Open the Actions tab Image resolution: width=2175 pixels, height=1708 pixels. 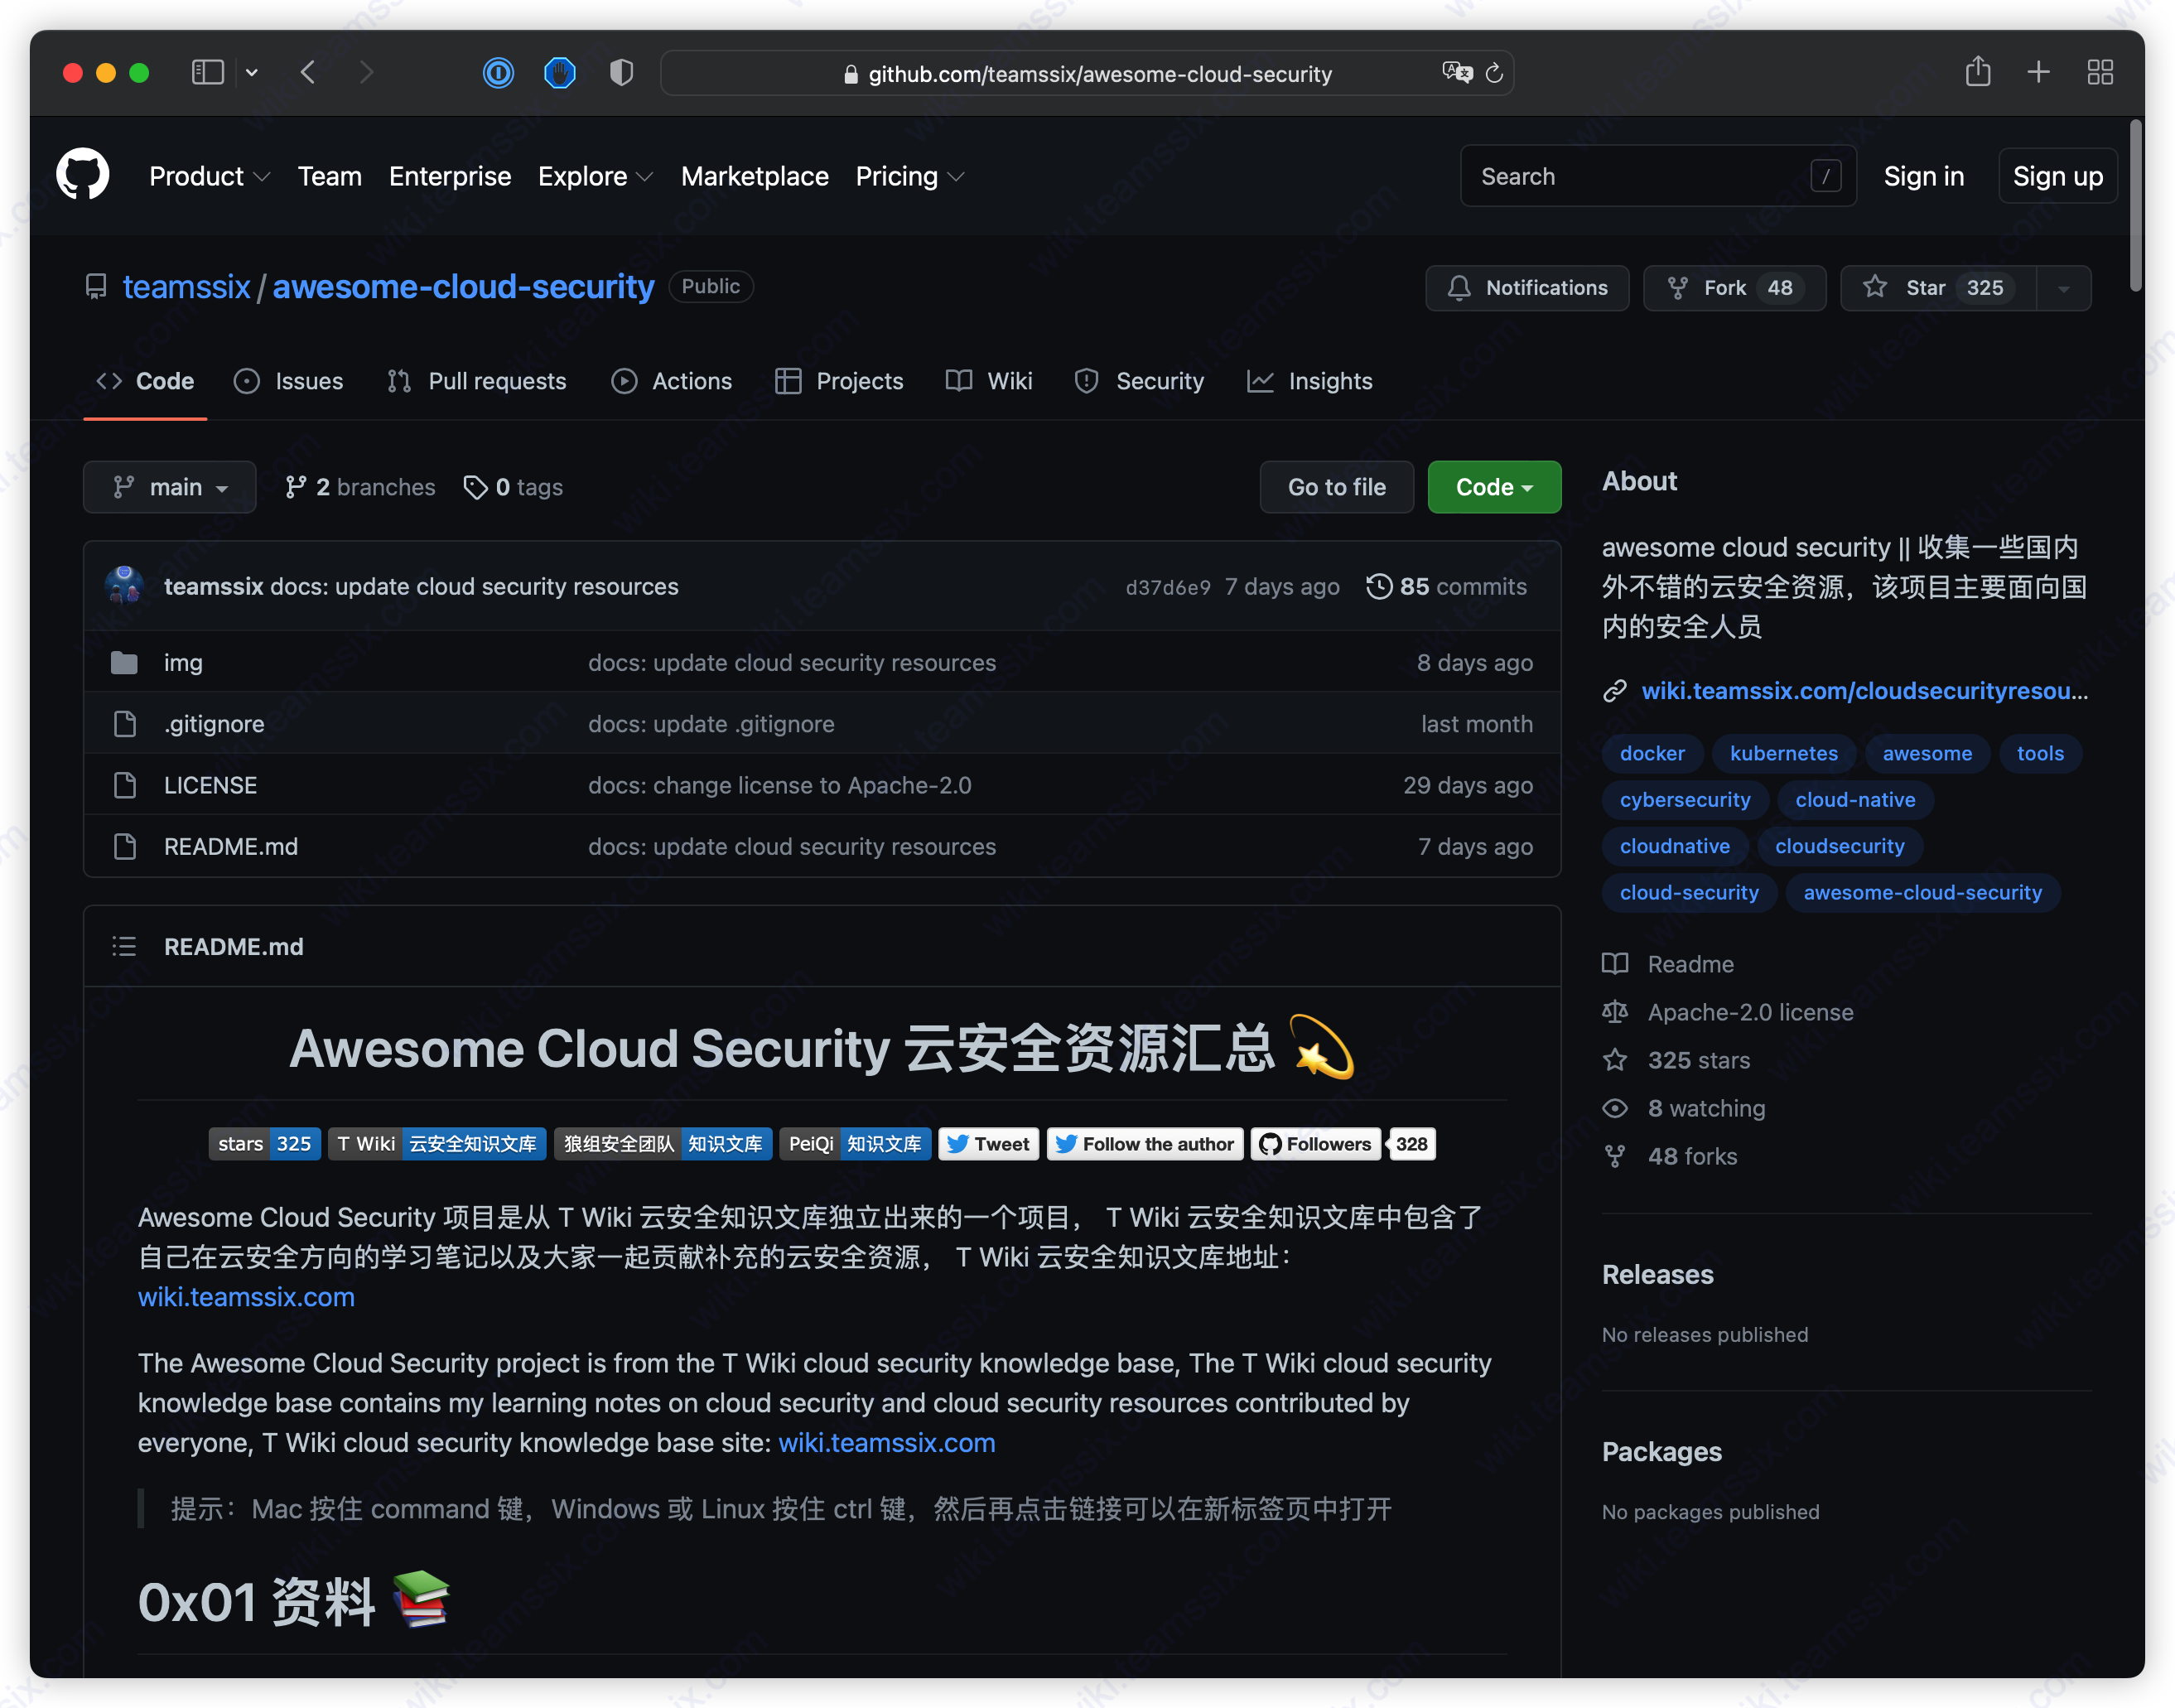(672, 381)
